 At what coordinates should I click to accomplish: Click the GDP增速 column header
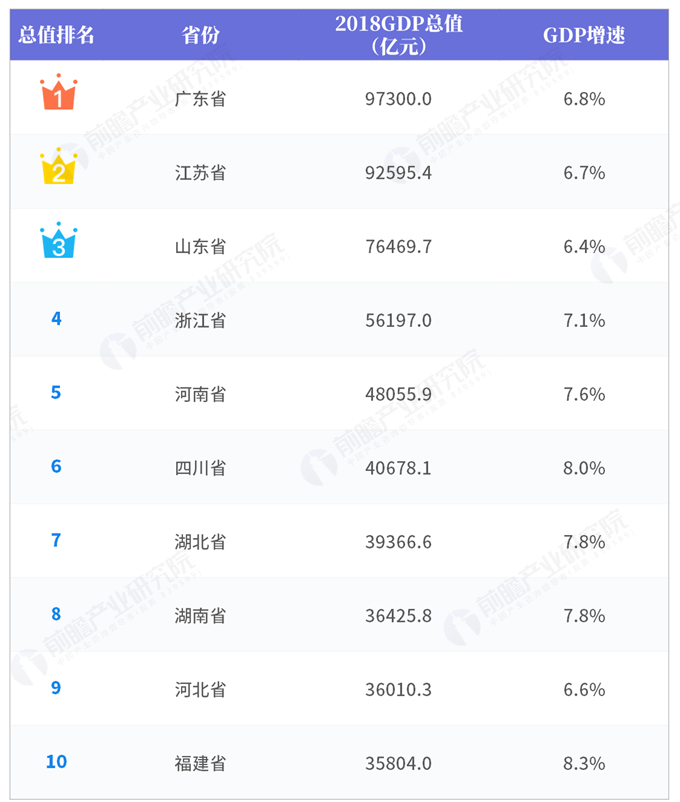tap(584, 35)
